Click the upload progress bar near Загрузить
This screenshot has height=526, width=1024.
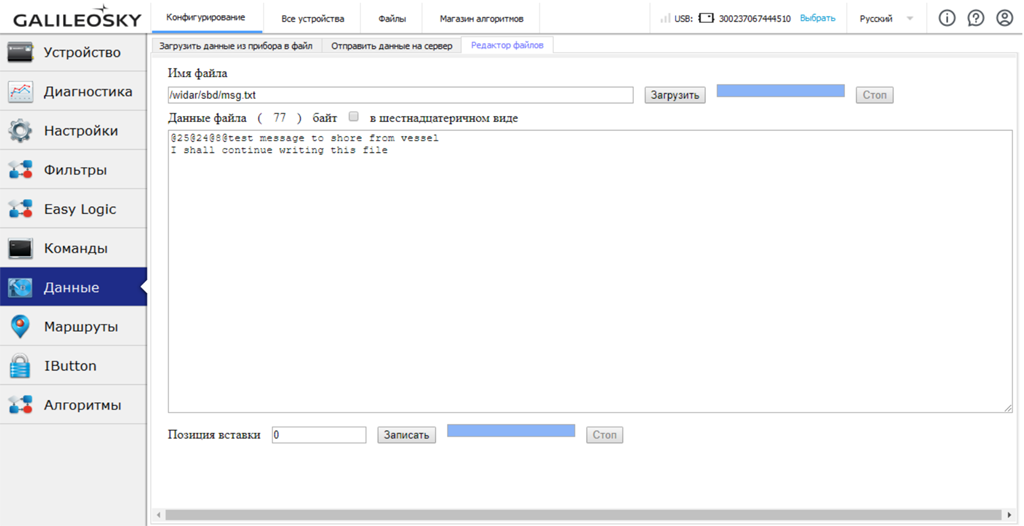780,91
